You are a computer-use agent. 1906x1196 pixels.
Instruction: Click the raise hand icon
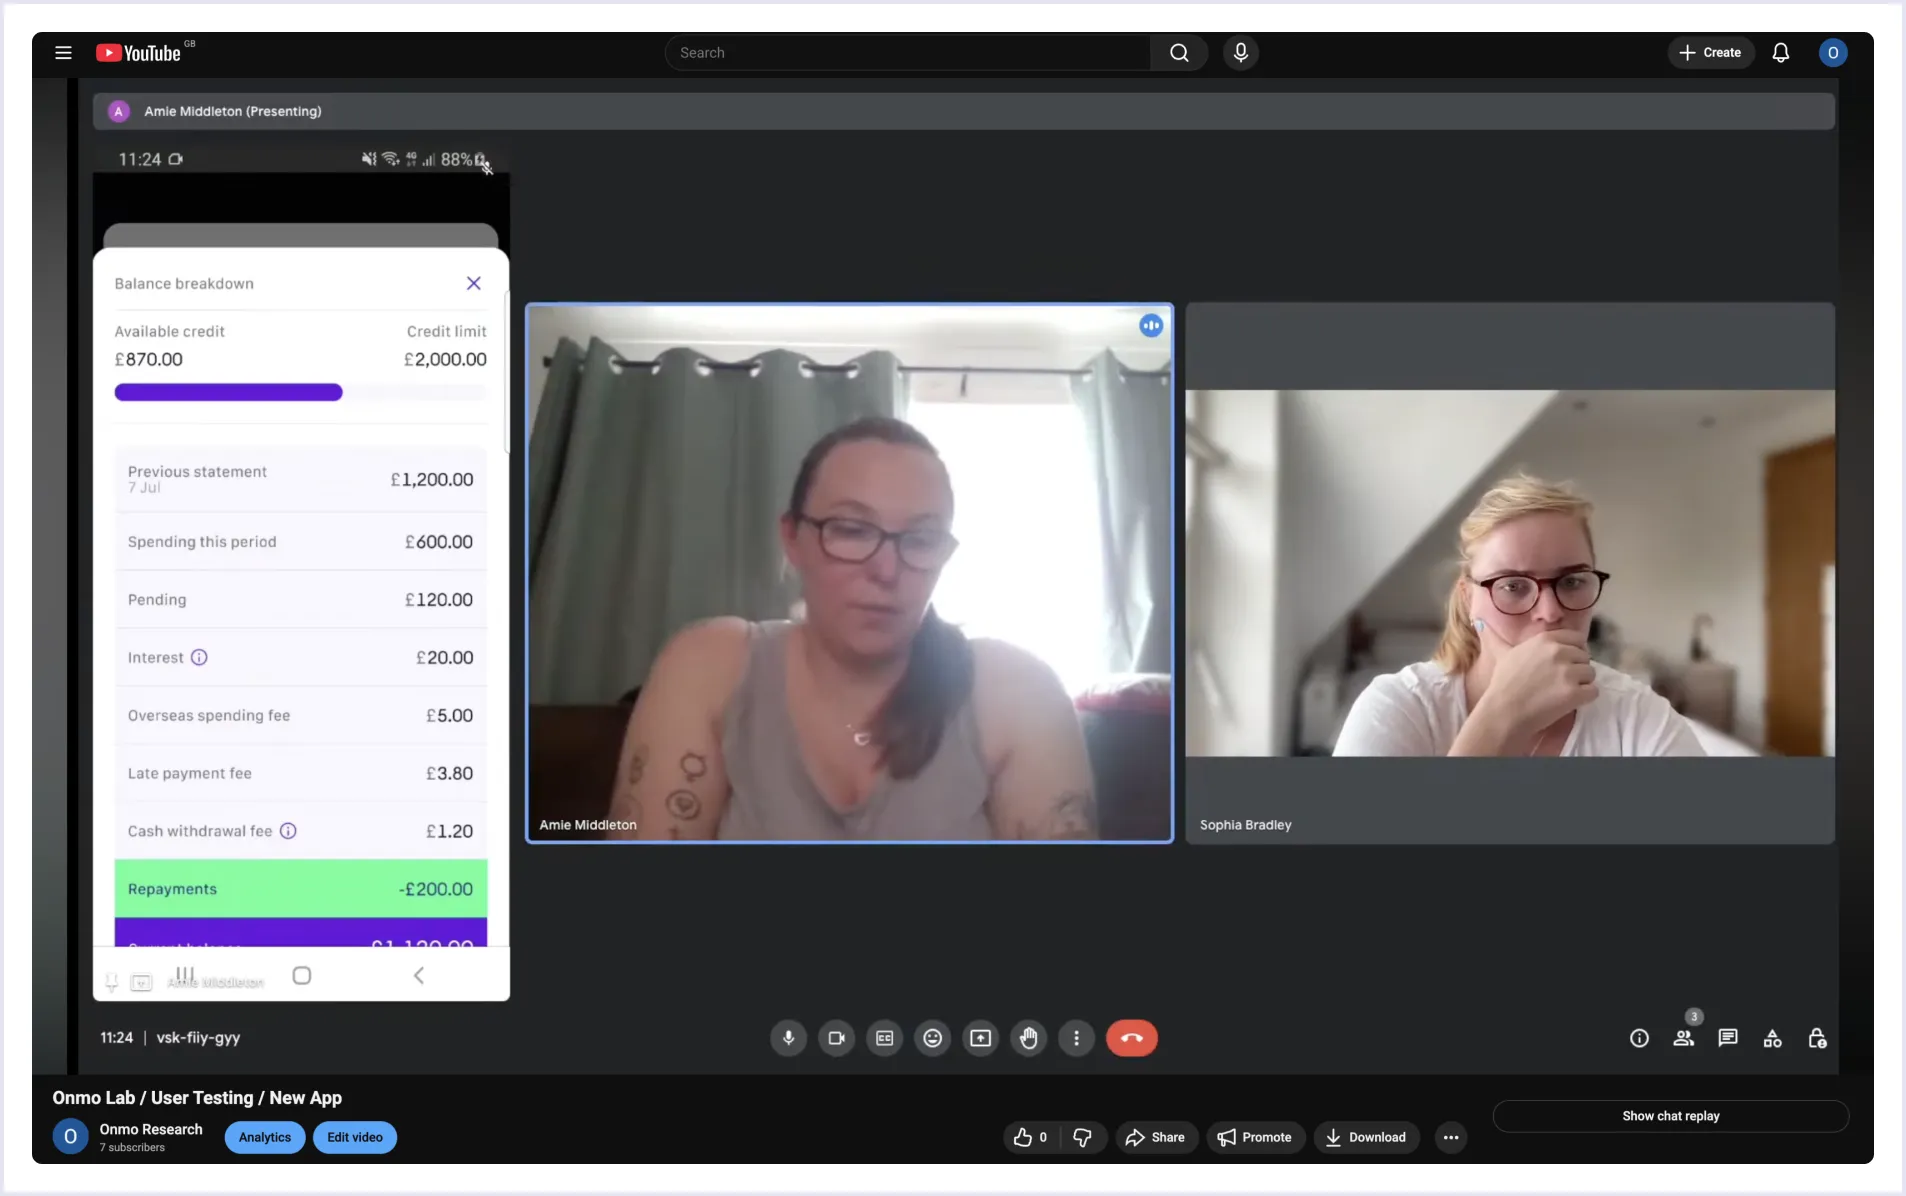[1028, 1038]
